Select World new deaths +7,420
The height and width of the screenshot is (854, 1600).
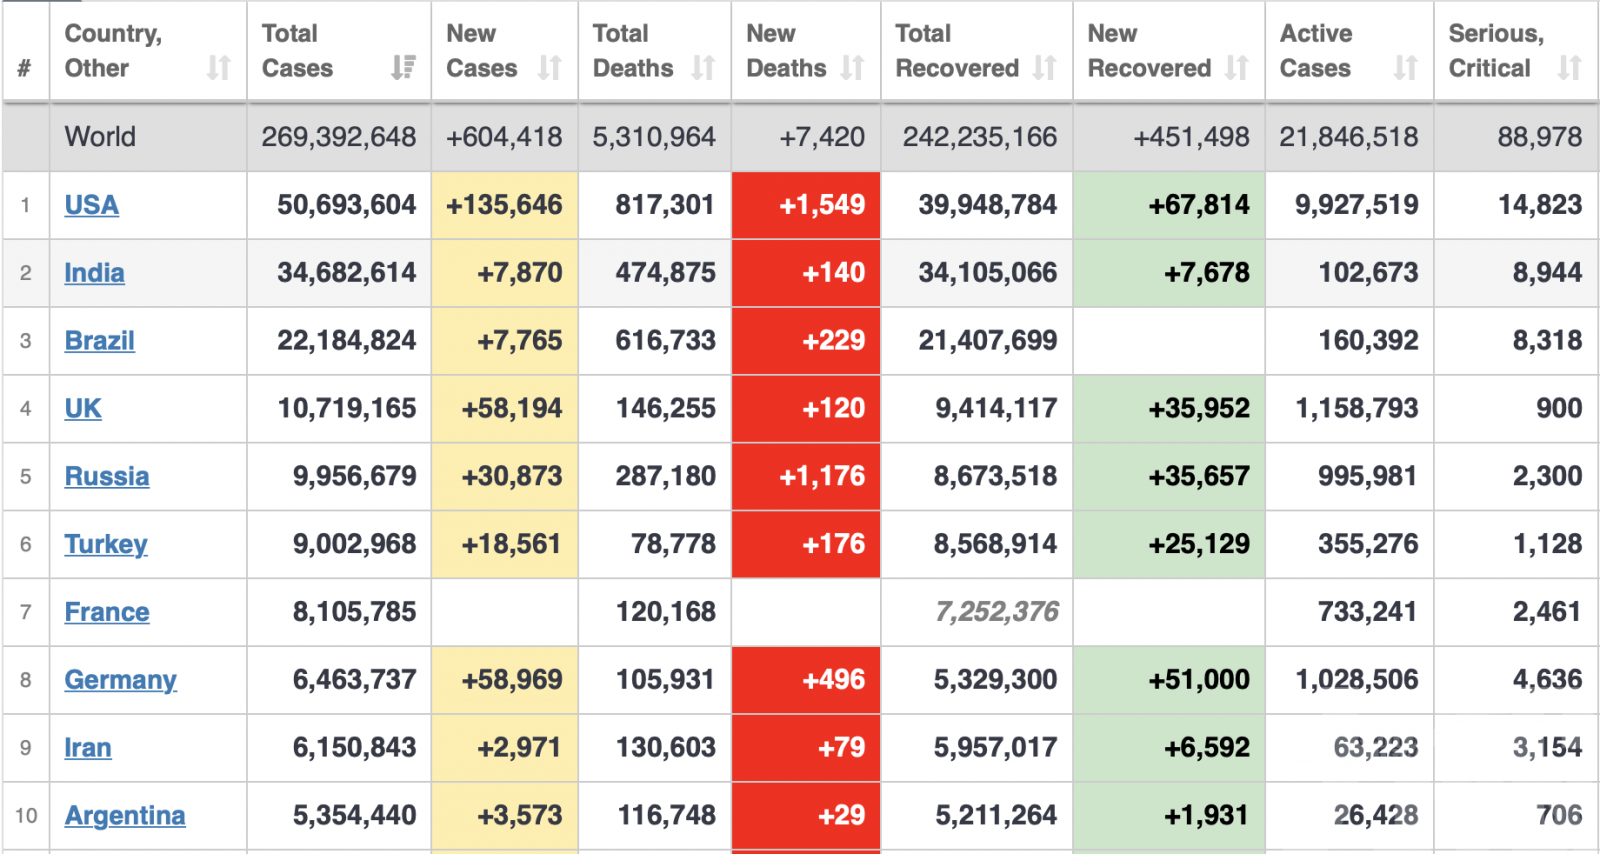point(822,137)
